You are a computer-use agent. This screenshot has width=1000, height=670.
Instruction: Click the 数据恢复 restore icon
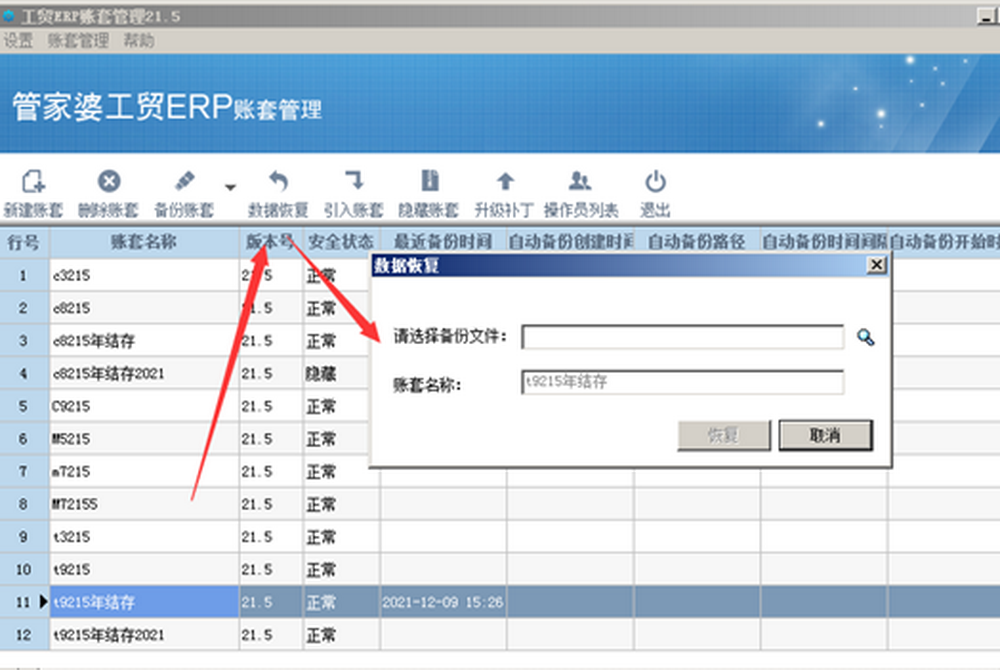[278, 182]
